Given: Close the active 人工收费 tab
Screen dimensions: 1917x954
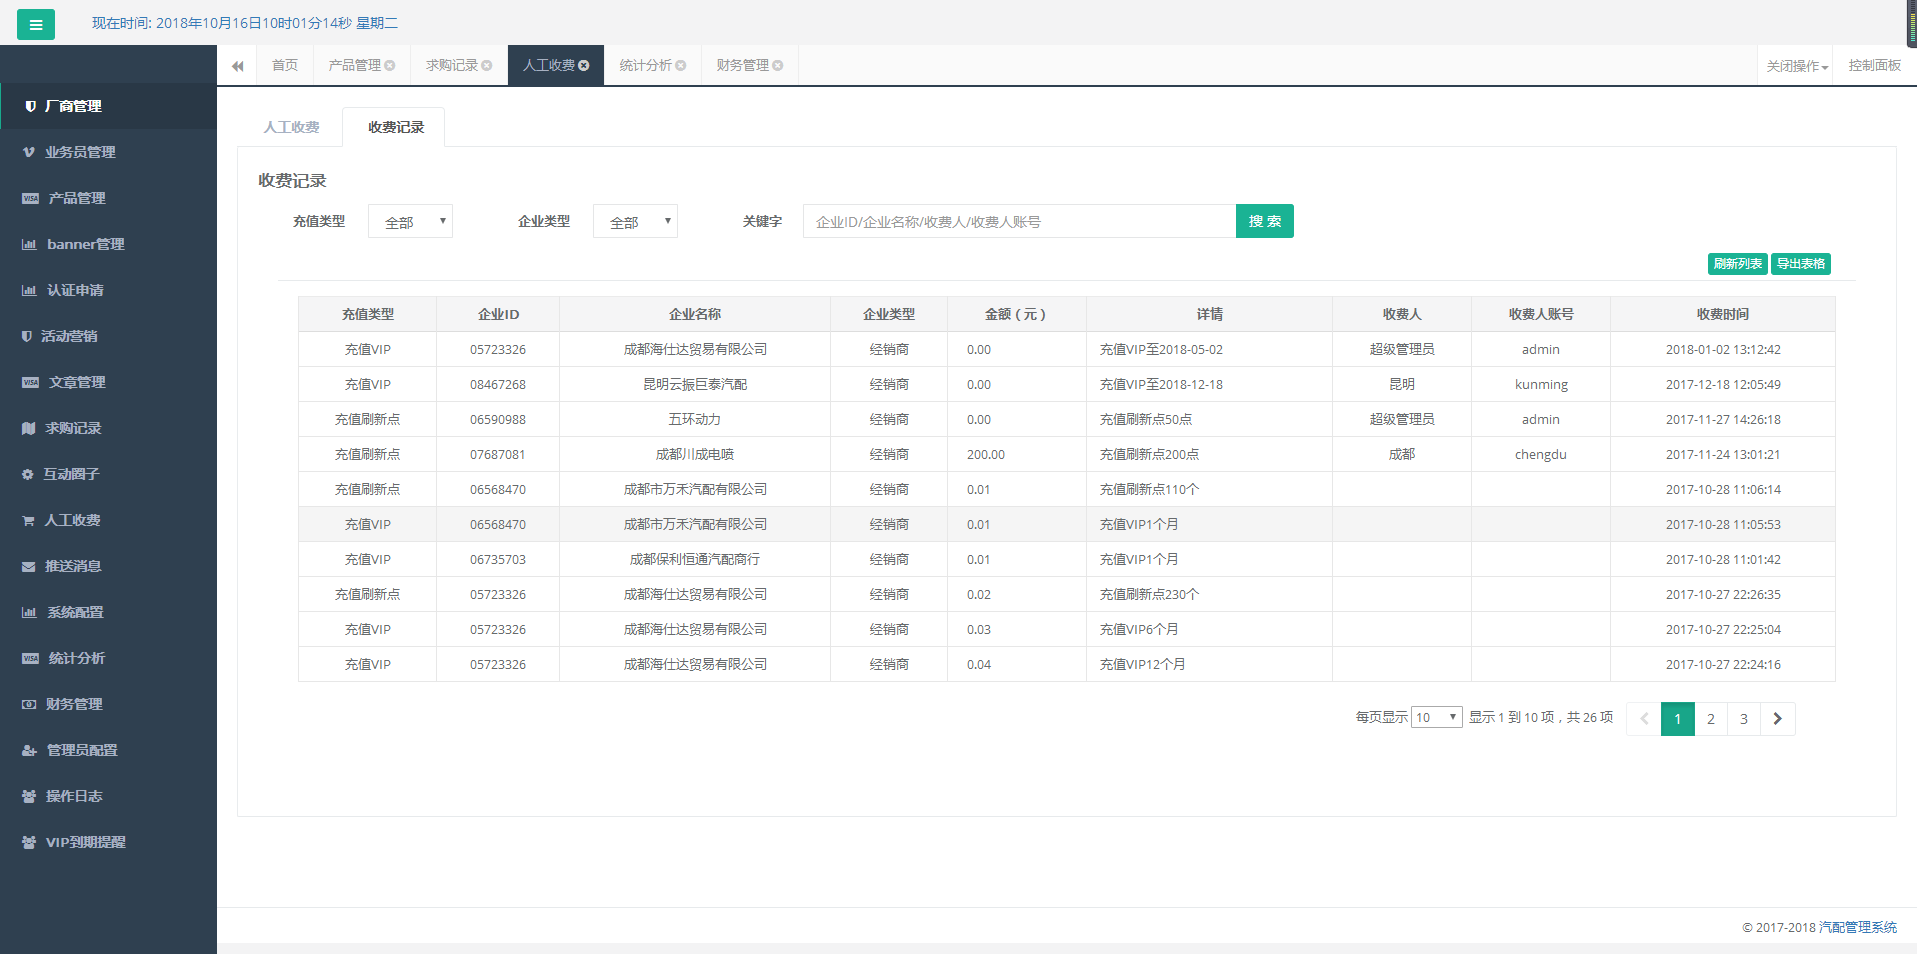Looking at the screenshot, I should tap(584, 66).
